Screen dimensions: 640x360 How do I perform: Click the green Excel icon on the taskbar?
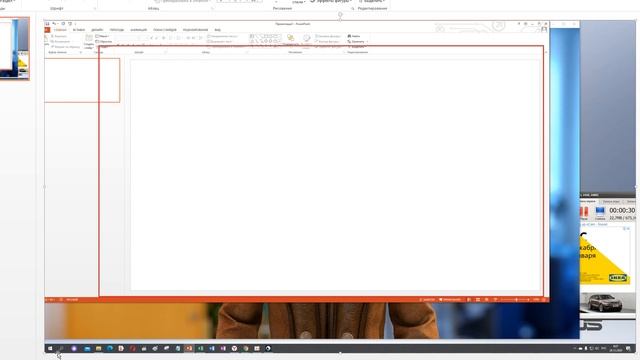[x=200, y=349]
